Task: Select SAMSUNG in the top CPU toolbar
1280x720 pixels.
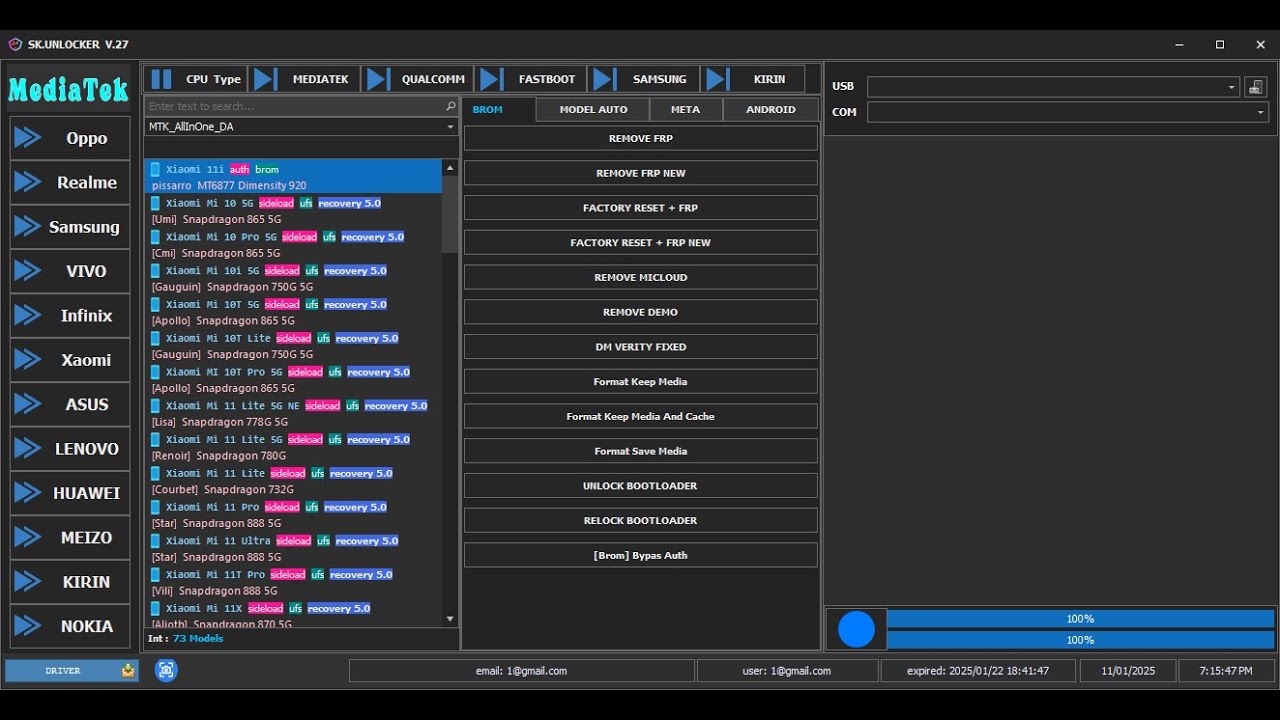Action: point(644,79)
